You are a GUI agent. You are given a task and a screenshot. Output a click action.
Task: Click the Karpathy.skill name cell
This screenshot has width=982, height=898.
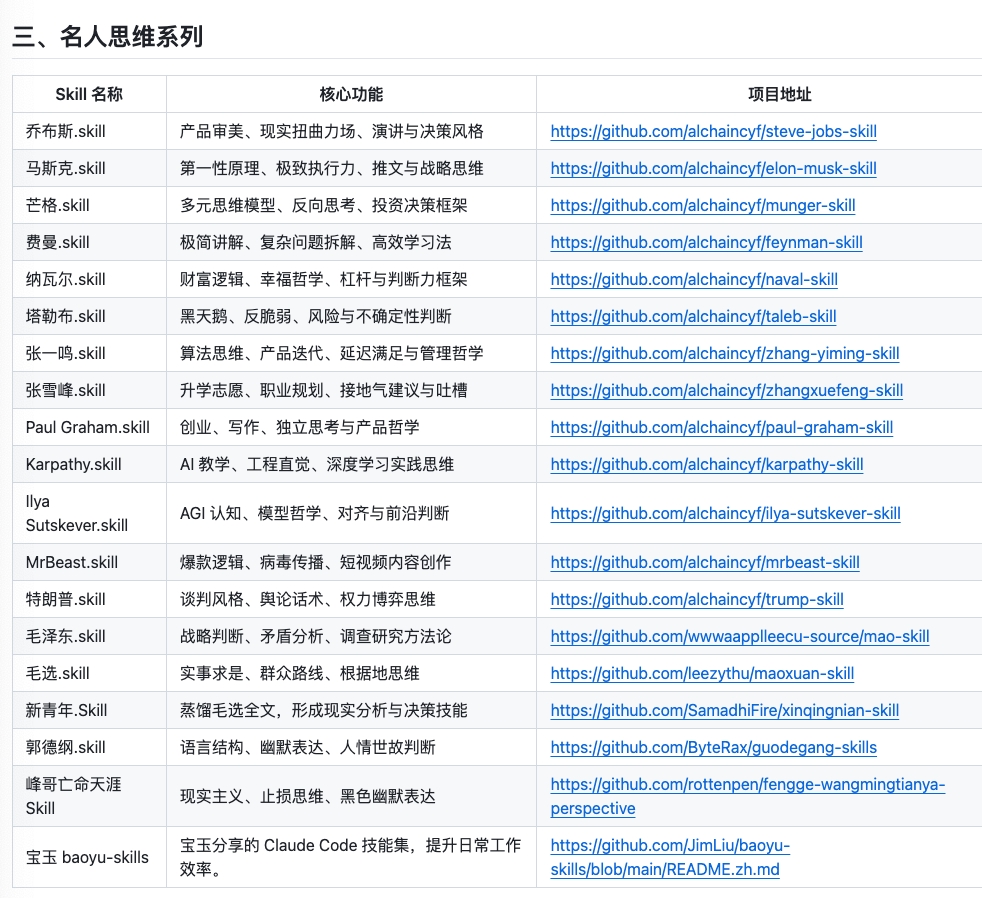tap(89, 464)
